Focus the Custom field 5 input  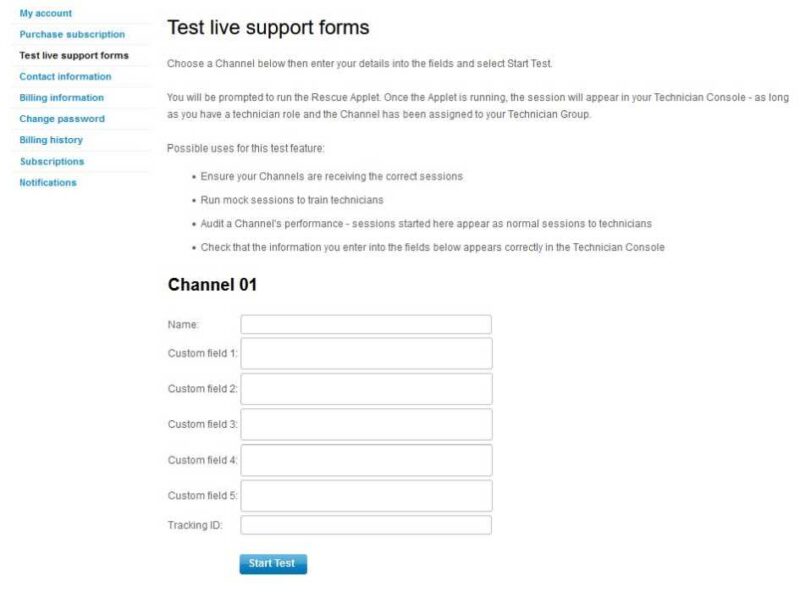[366, 496]
